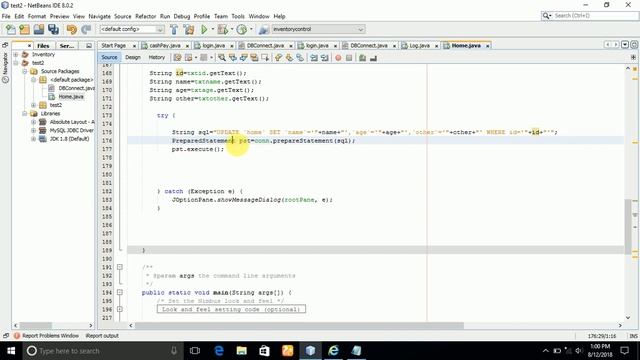Image resolution: width=640 pixels, height=360 pixels.
Task: Click the Search (Ctrl+I) field
Action: [x=595, y=16]
